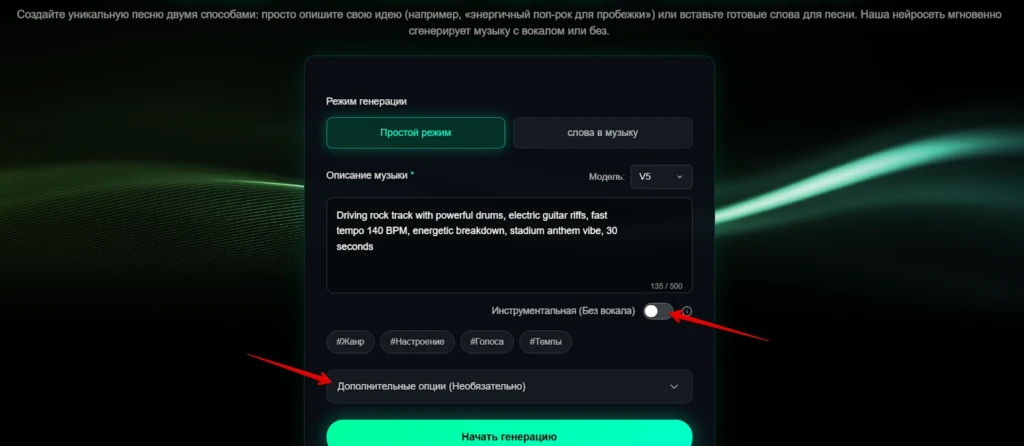Click the chevron at the right of Дополнительные опции

coord(674,387)
